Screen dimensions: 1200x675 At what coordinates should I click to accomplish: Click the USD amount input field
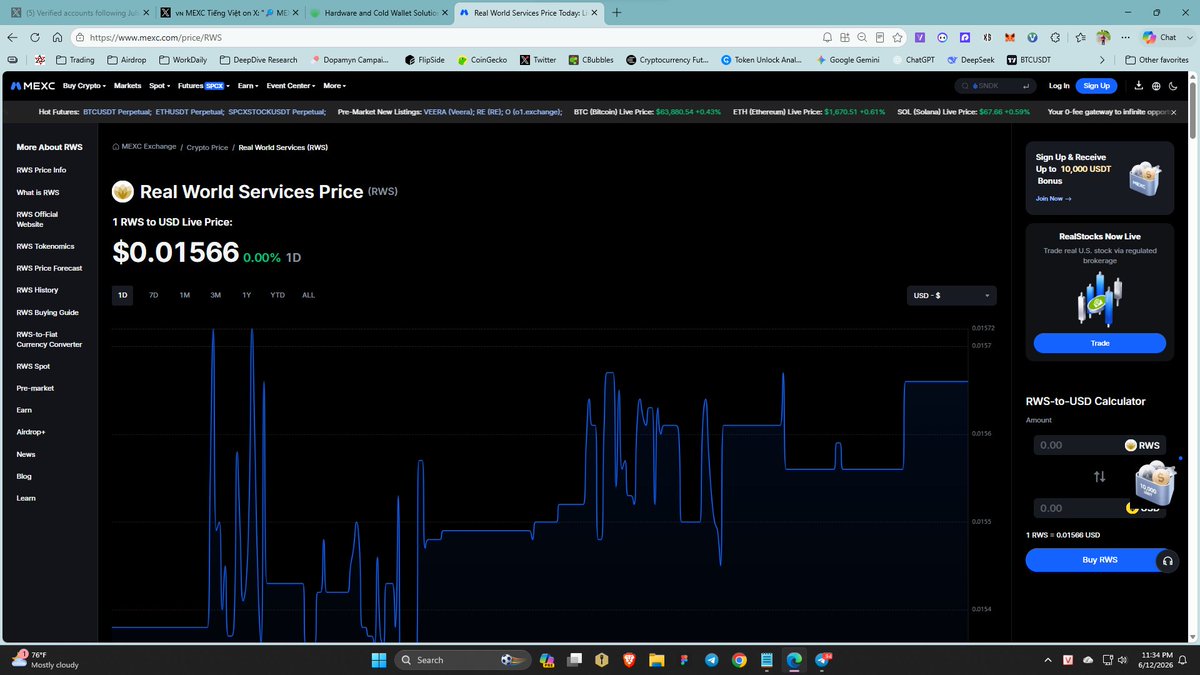(x=1099, y=508)
